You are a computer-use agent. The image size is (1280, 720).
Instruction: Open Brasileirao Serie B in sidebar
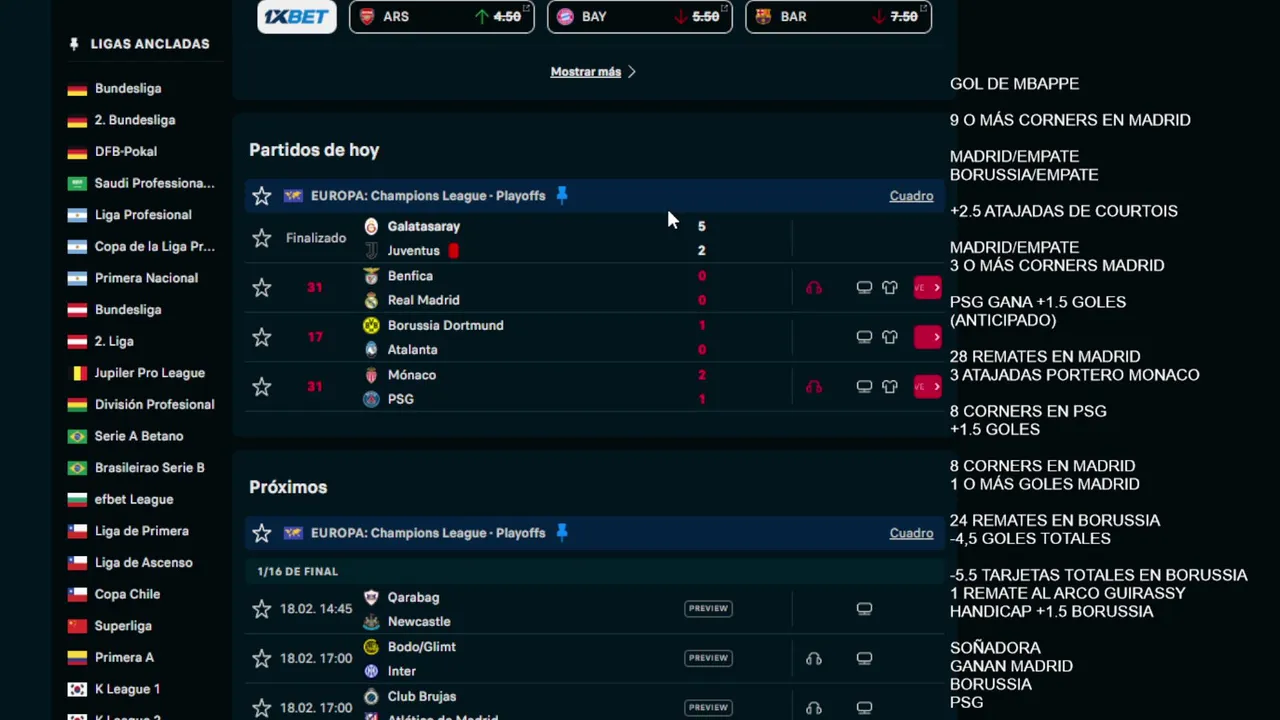coord(150,468)
